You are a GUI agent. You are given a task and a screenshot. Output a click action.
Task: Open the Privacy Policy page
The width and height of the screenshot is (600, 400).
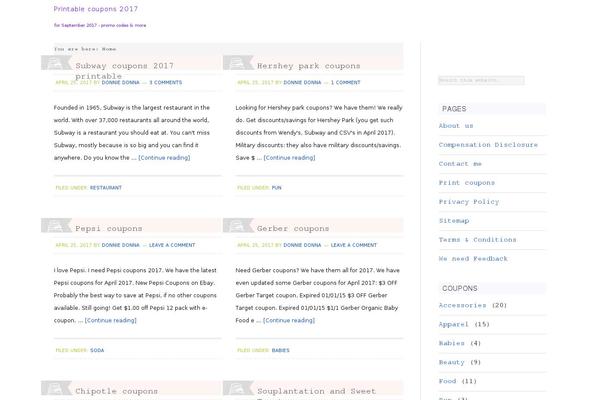[469, 202]
